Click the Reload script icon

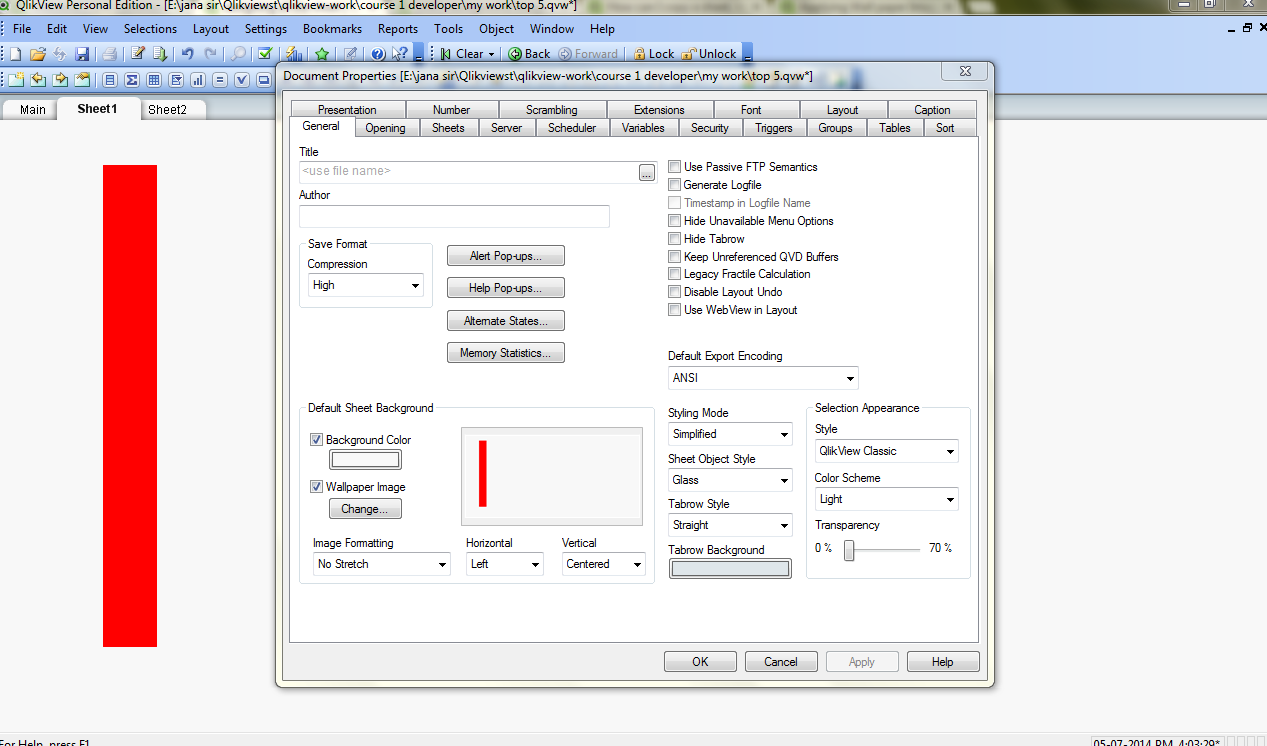(160, 54)
